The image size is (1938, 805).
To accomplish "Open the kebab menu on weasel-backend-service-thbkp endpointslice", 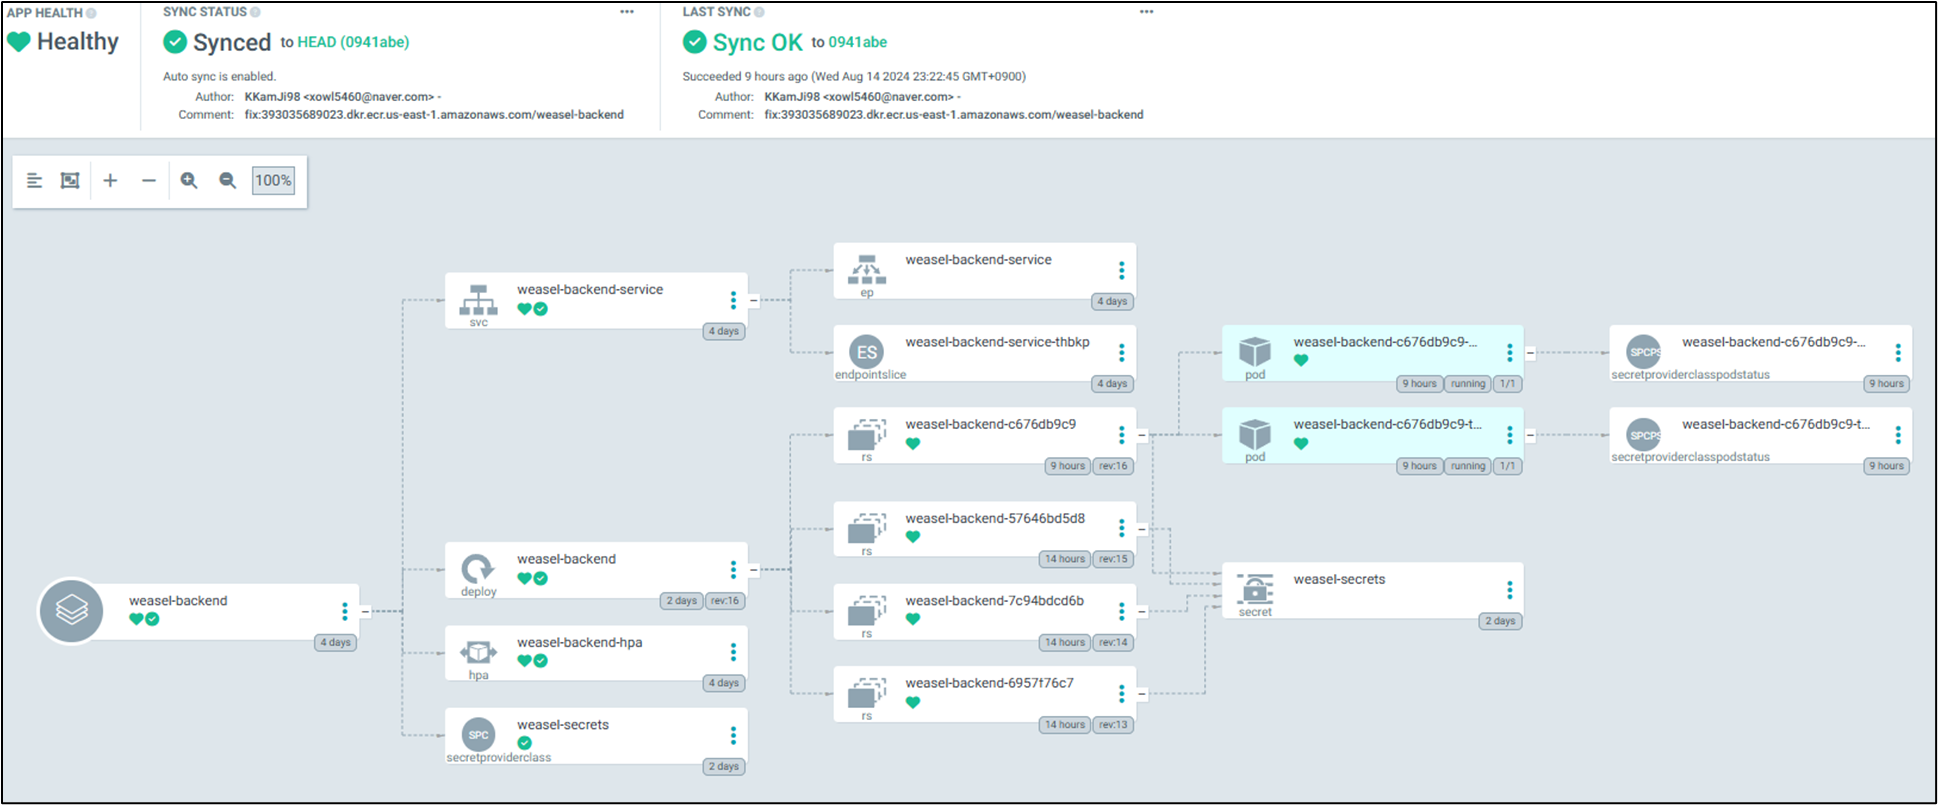I will coord(1121,352).
